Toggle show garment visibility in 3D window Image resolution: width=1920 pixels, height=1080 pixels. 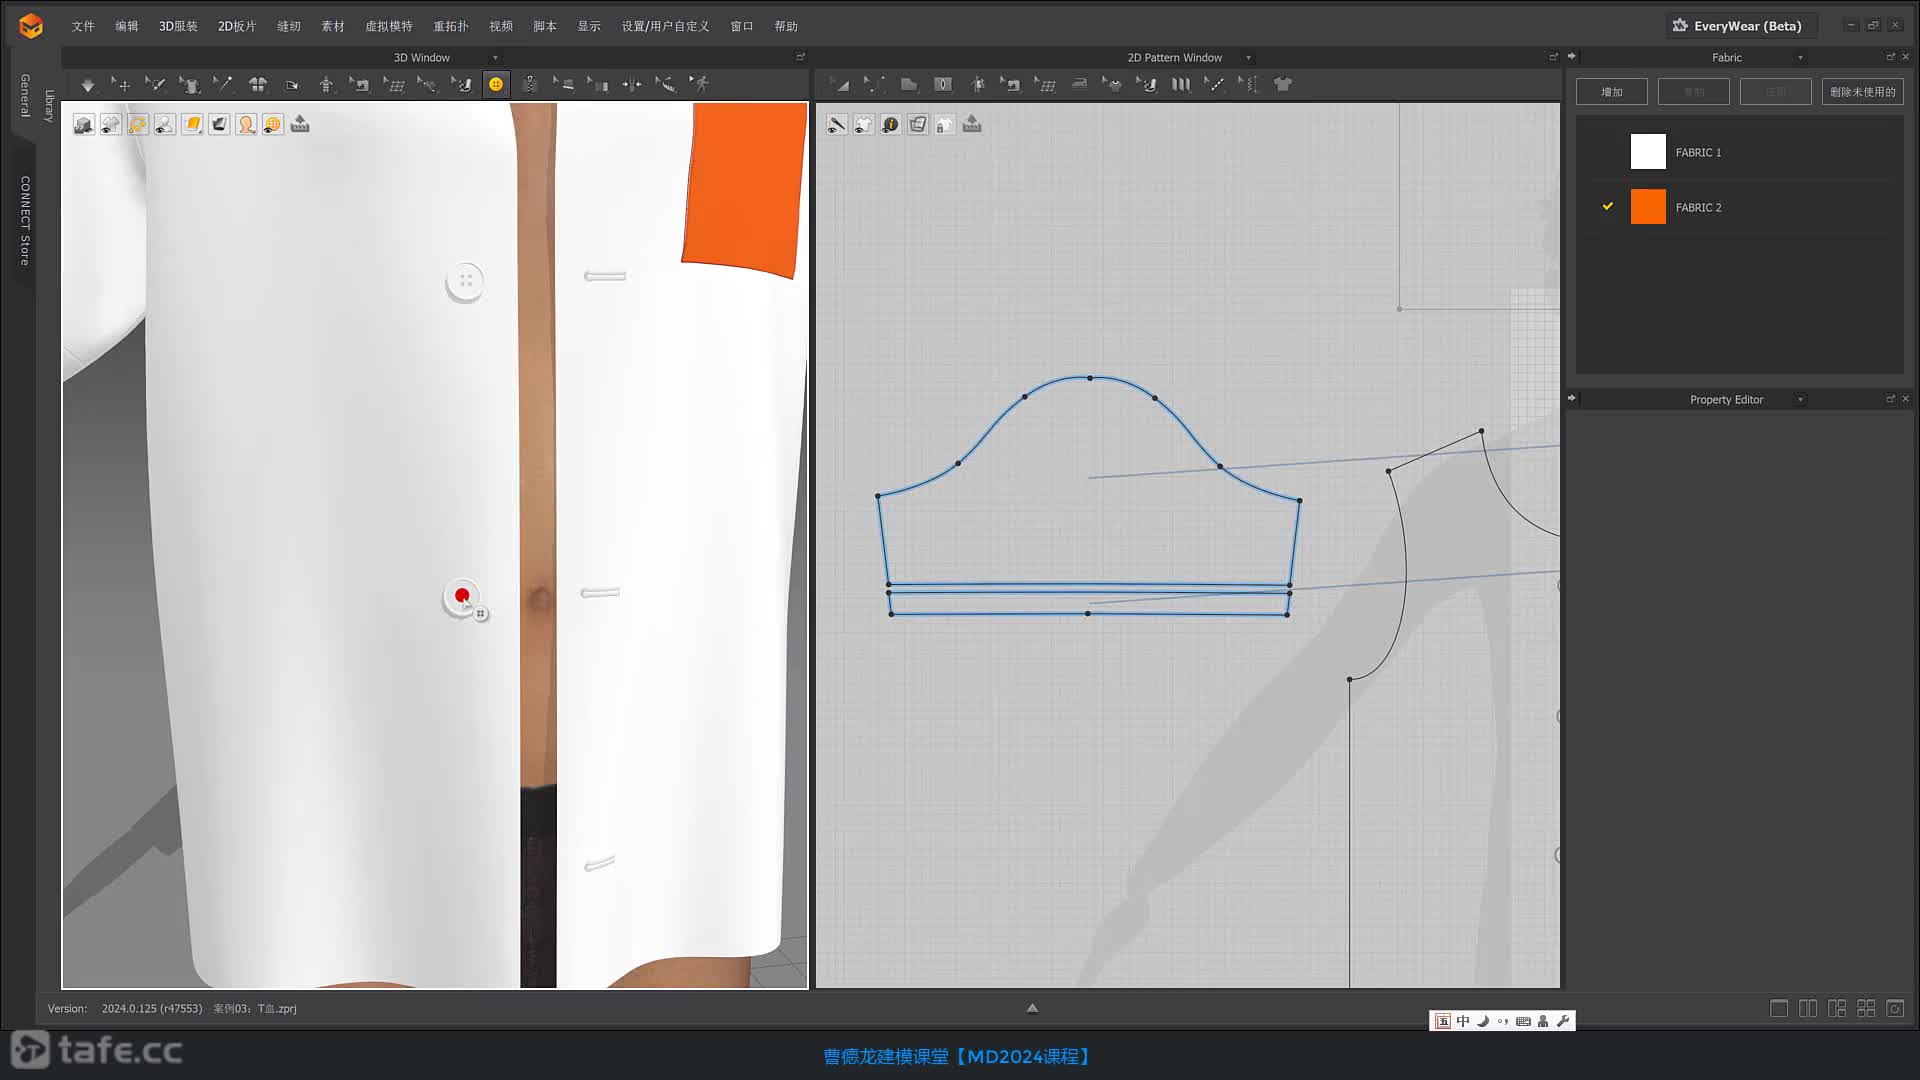(111, 124)
